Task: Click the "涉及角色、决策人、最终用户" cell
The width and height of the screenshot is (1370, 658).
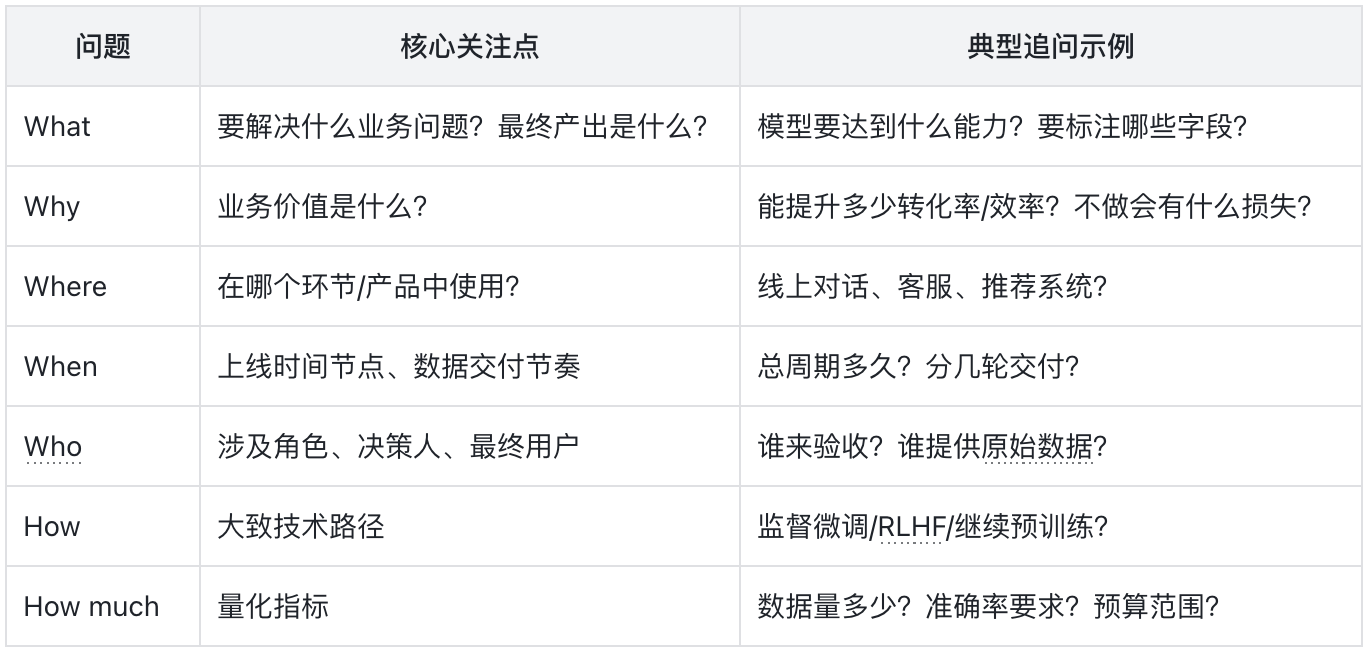Action: (x=398, y=447)
